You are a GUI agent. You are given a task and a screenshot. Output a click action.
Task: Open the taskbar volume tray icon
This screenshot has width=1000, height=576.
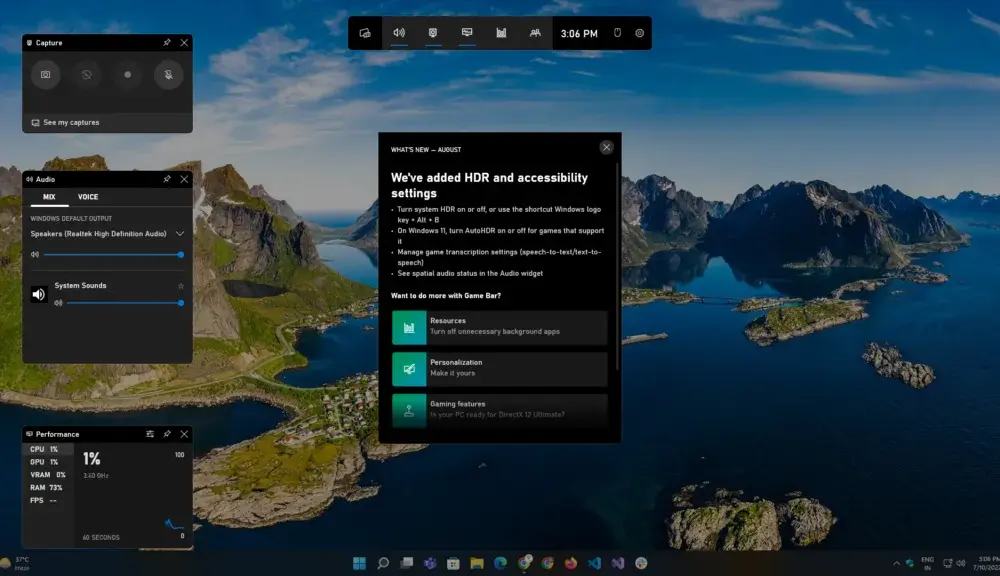[961, 563]
